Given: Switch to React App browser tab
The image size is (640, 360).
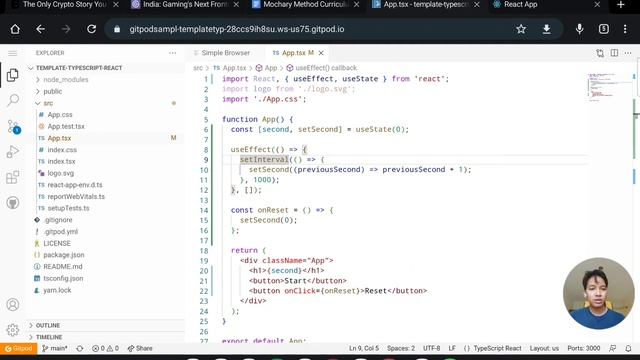Looking at the screenshot, I should click(x=520, y=4).
